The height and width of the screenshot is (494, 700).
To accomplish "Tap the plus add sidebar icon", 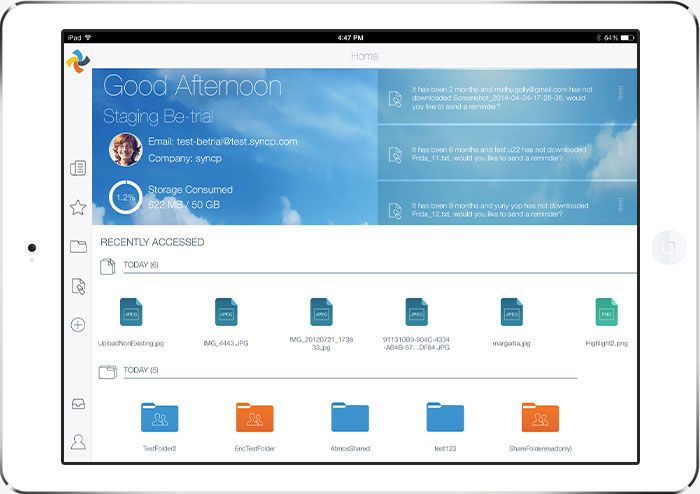I will [x=78, y=324].
